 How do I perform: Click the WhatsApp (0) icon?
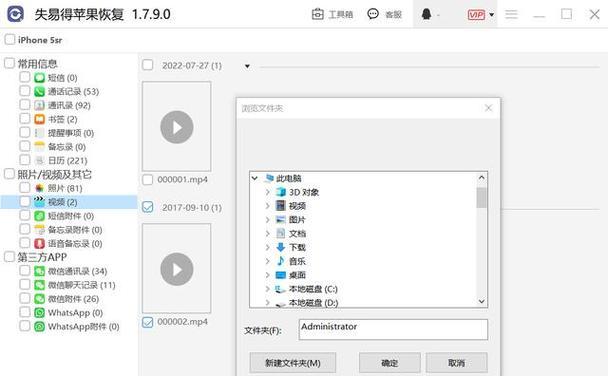click(40, 312)
